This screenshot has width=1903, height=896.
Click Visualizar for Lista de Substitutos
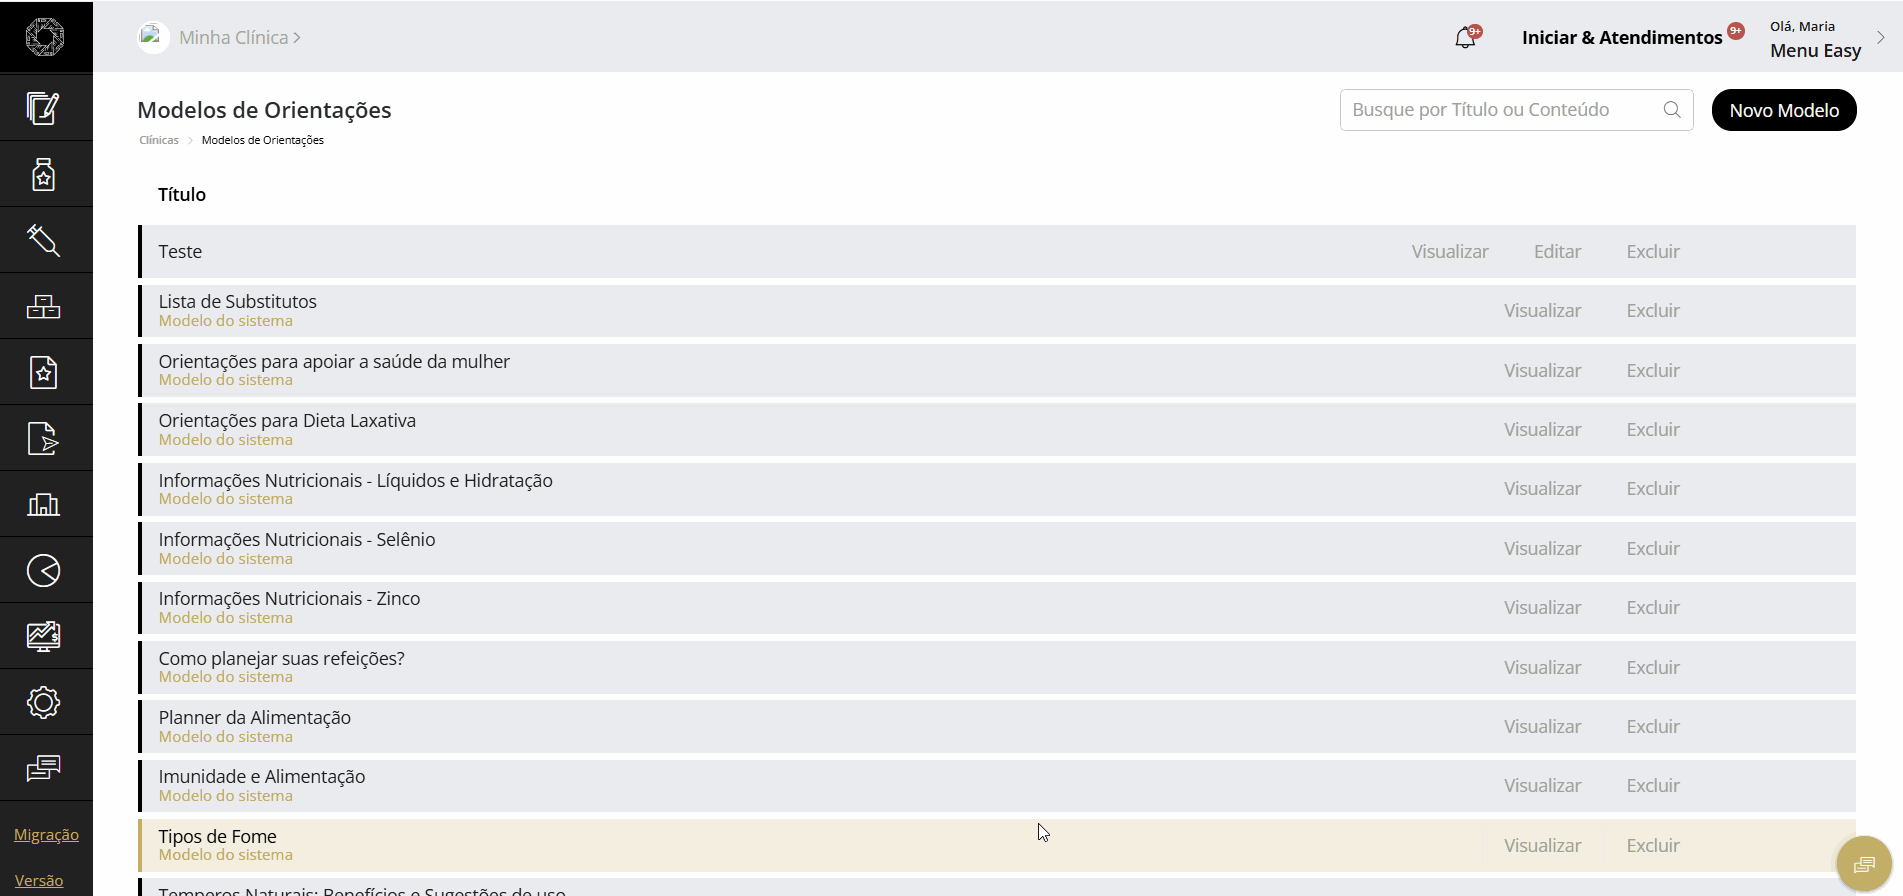pyautogui.click(x=1542, y=311)
